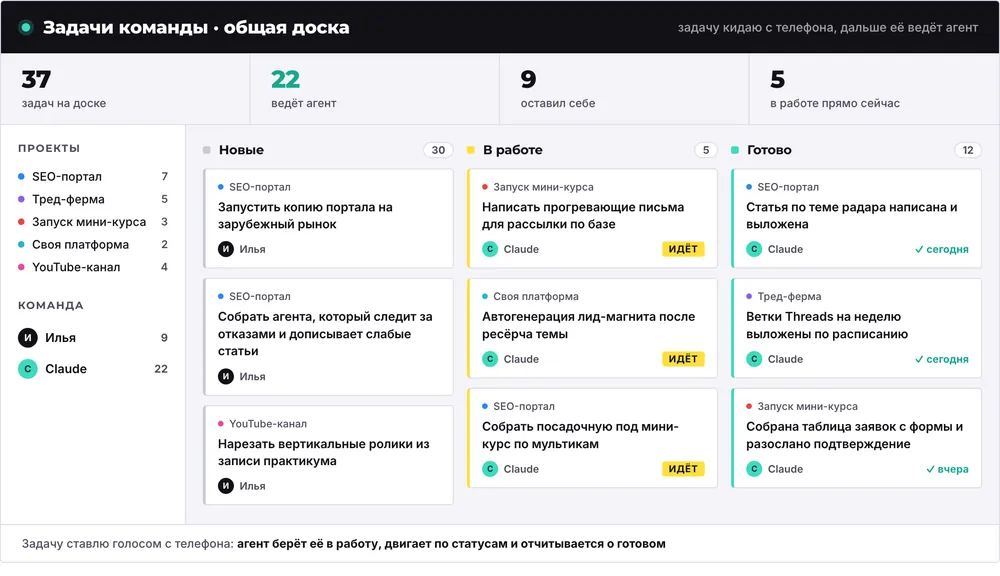The height and width of the screenshot is (576, 1000).
Task: Click the Готово column header
Action: click(769, 150)
